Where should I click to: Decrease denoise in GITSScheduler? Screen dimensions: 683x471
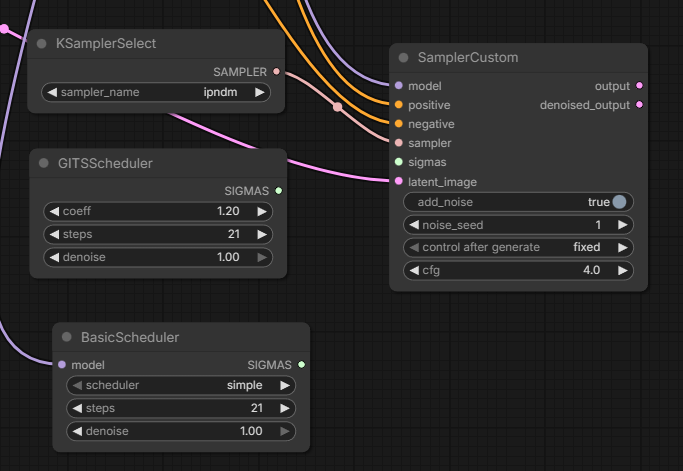[54, 258]
